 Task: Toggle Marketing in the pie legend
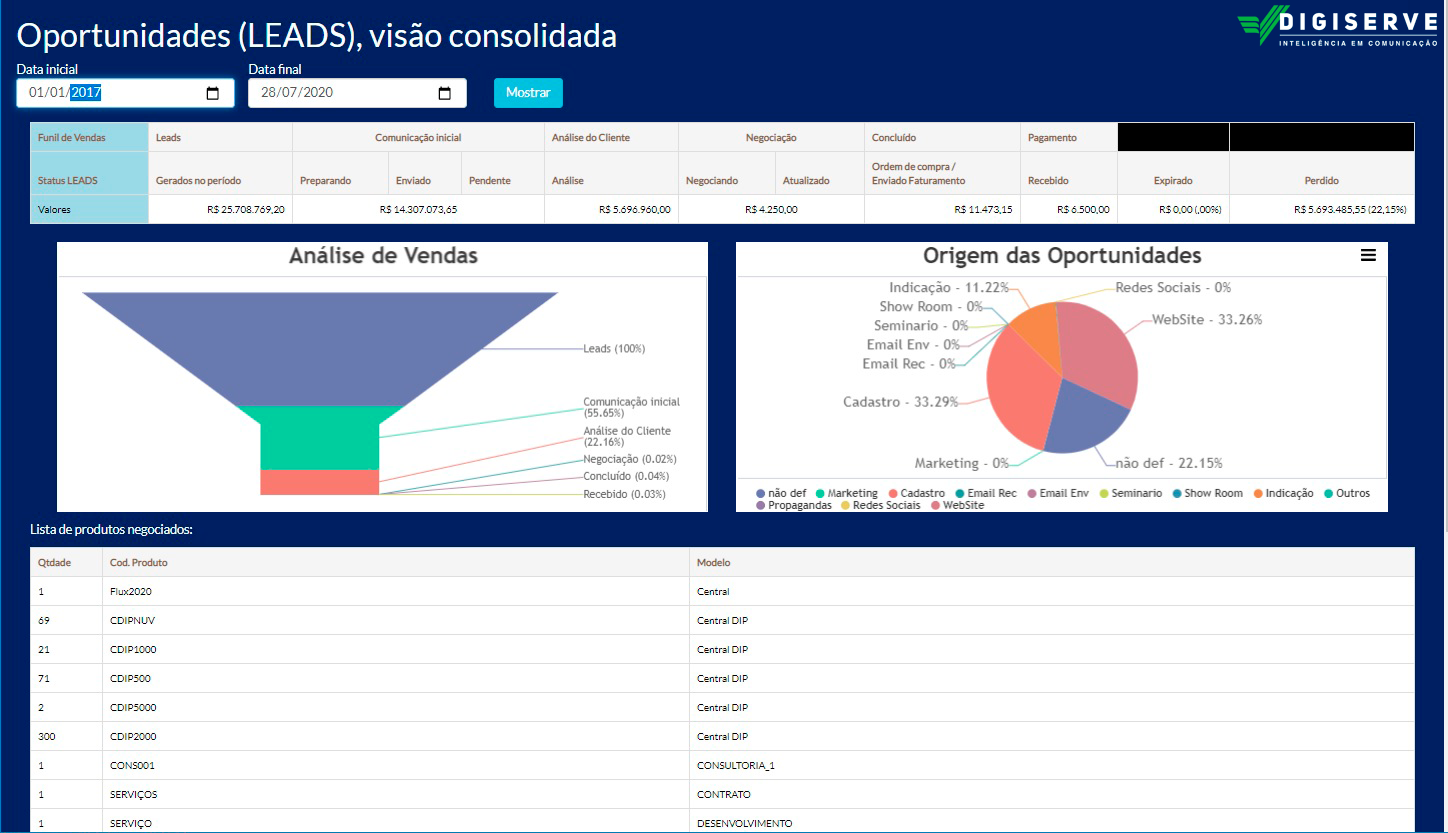point(852,493)
